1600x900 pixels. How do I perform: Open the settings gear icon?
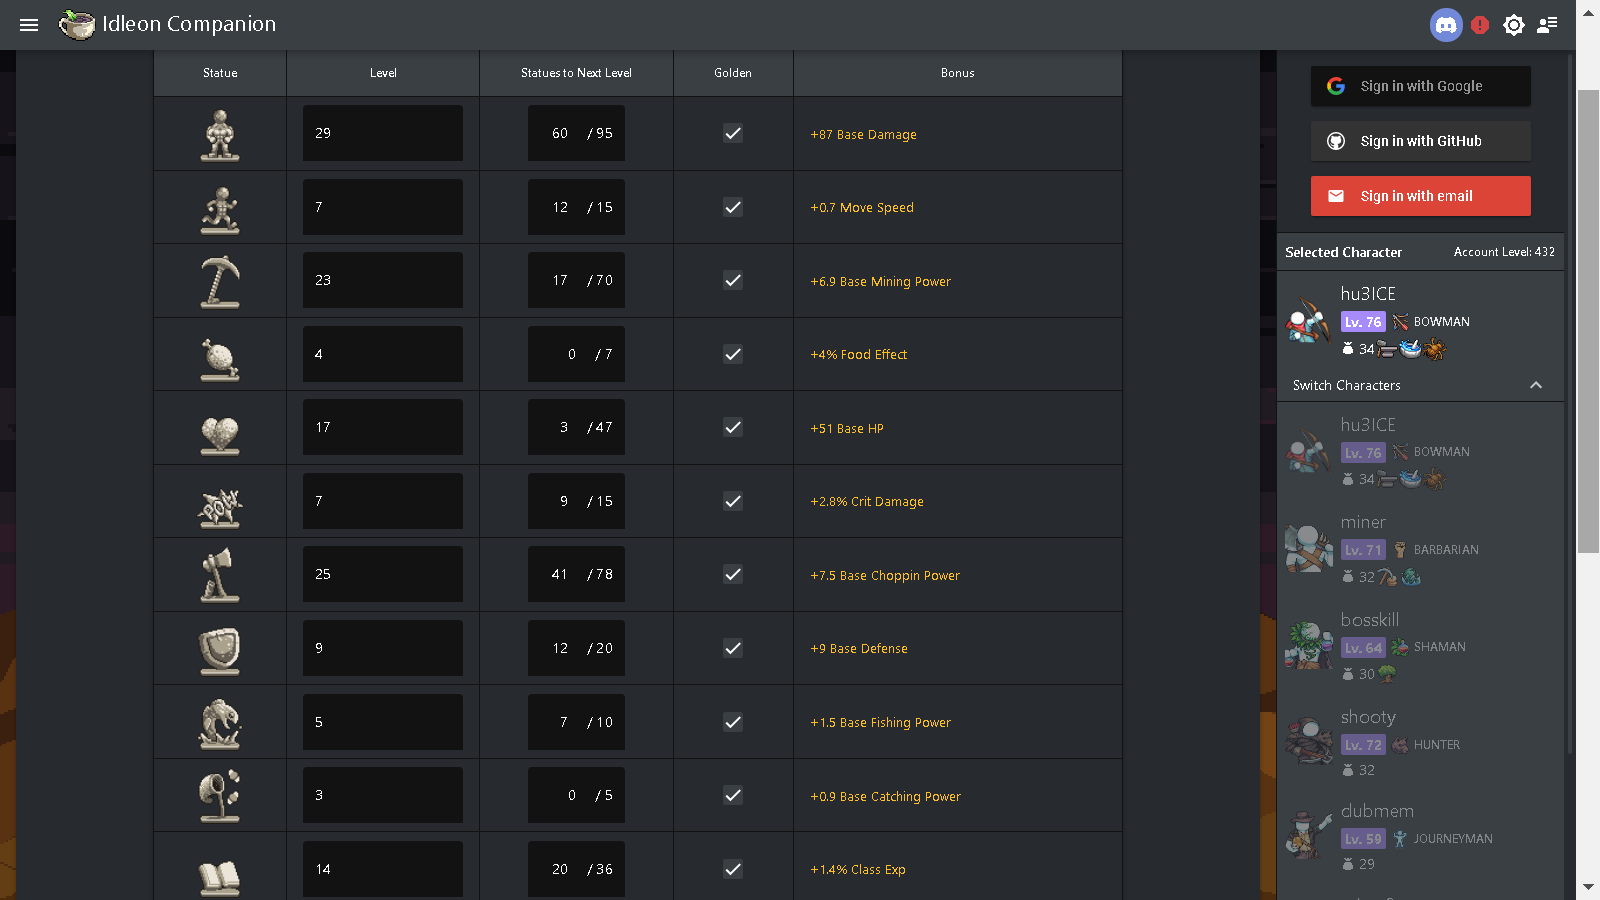tap(1513, 25)
